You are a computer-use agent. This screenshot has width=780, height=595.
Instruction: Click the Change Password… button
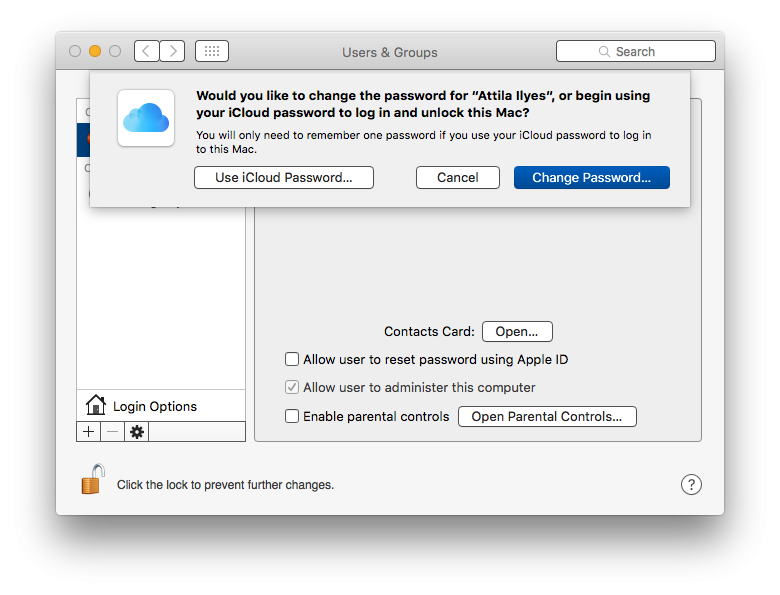(x=591, y=178)
